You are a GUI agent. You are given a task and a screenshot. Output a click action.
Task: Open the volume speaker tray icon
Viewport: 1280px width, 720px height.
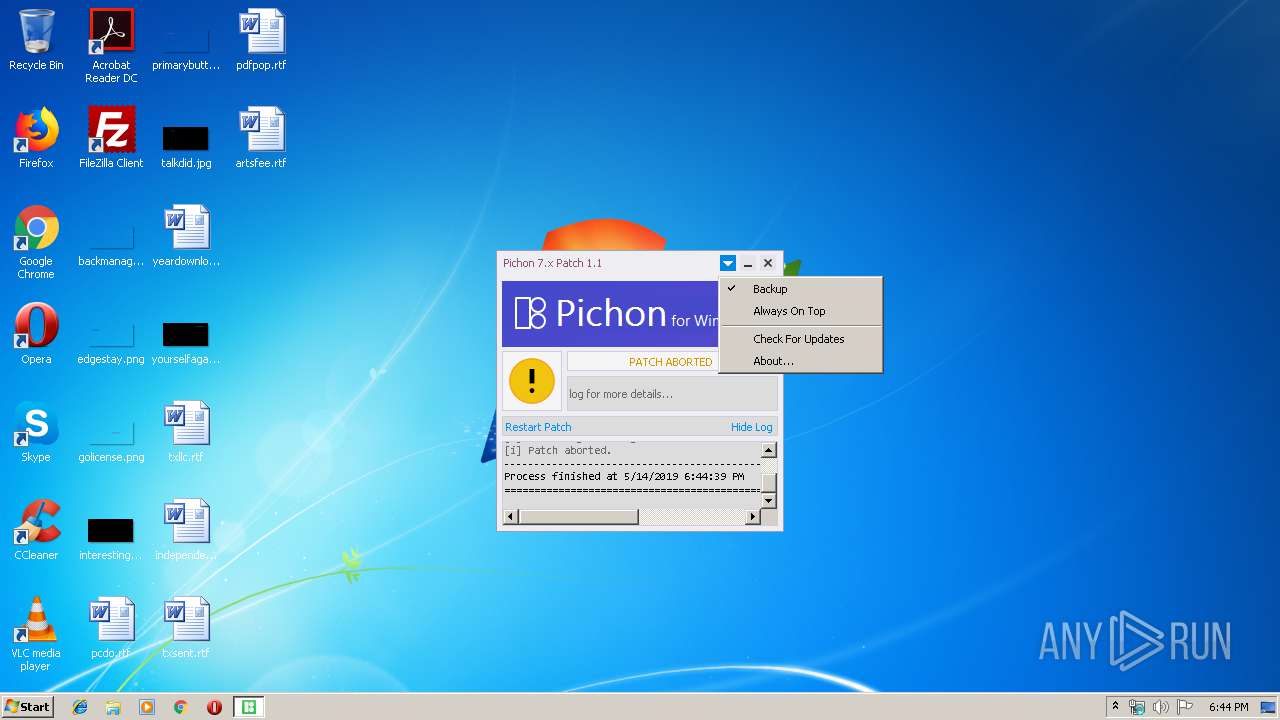1161,707
